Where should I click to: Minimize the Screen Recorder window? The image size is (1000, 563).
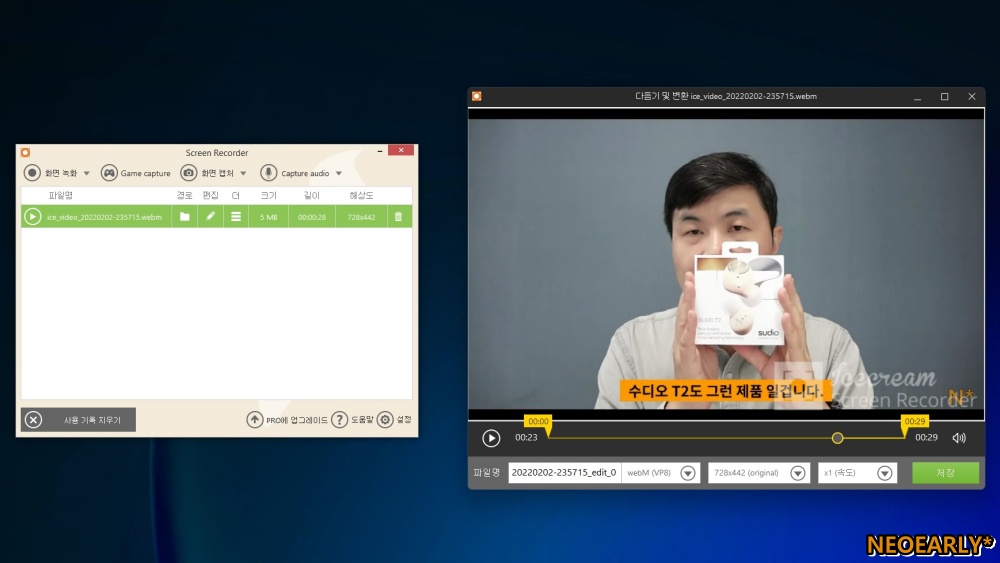(x=379, y=151)
